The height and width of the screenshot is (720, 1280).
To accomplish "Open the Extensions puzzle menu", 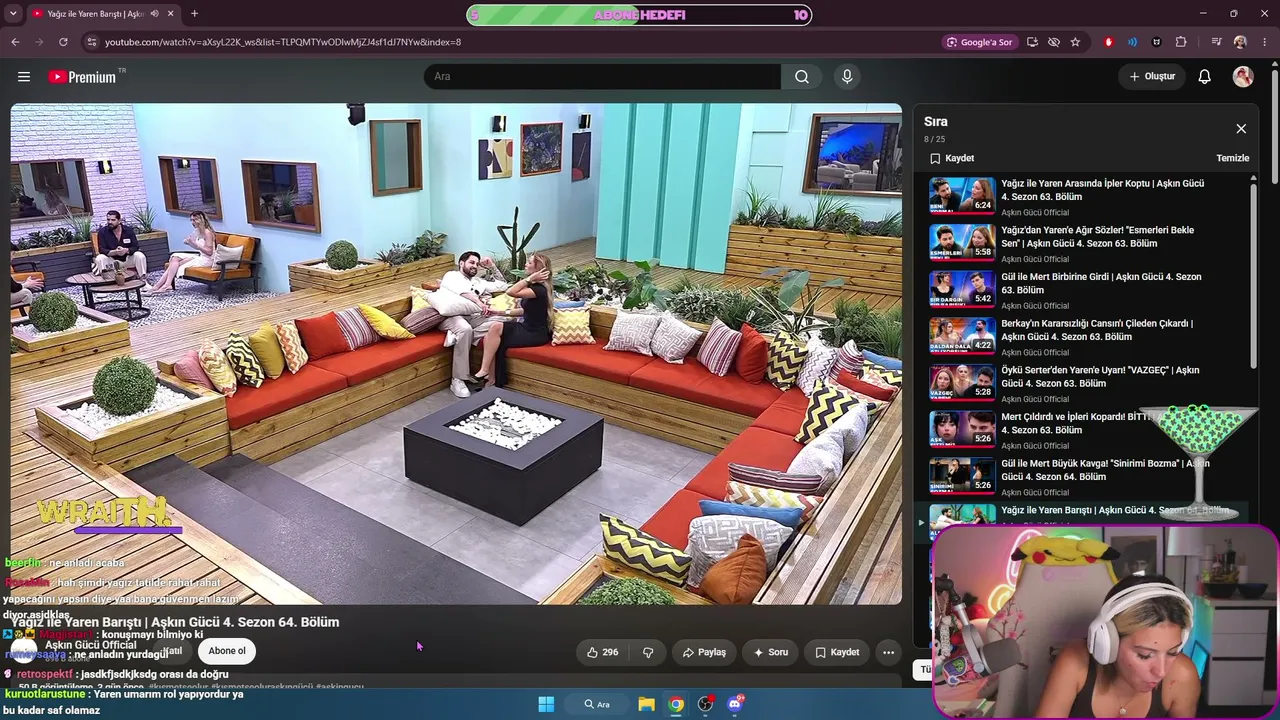I will pyautogui.click(x=1181, y=42).
